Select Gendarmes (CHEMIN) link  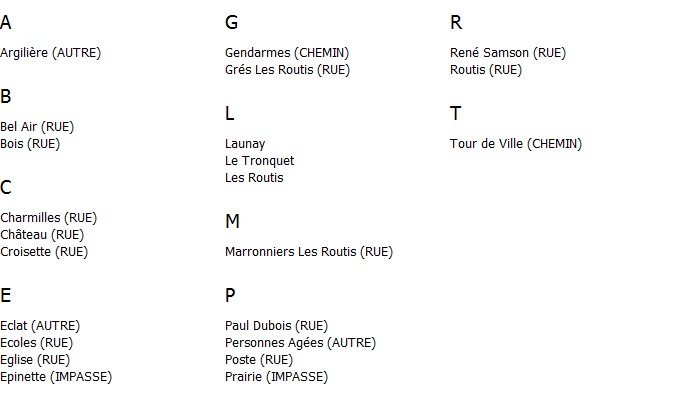click(287, 53)
